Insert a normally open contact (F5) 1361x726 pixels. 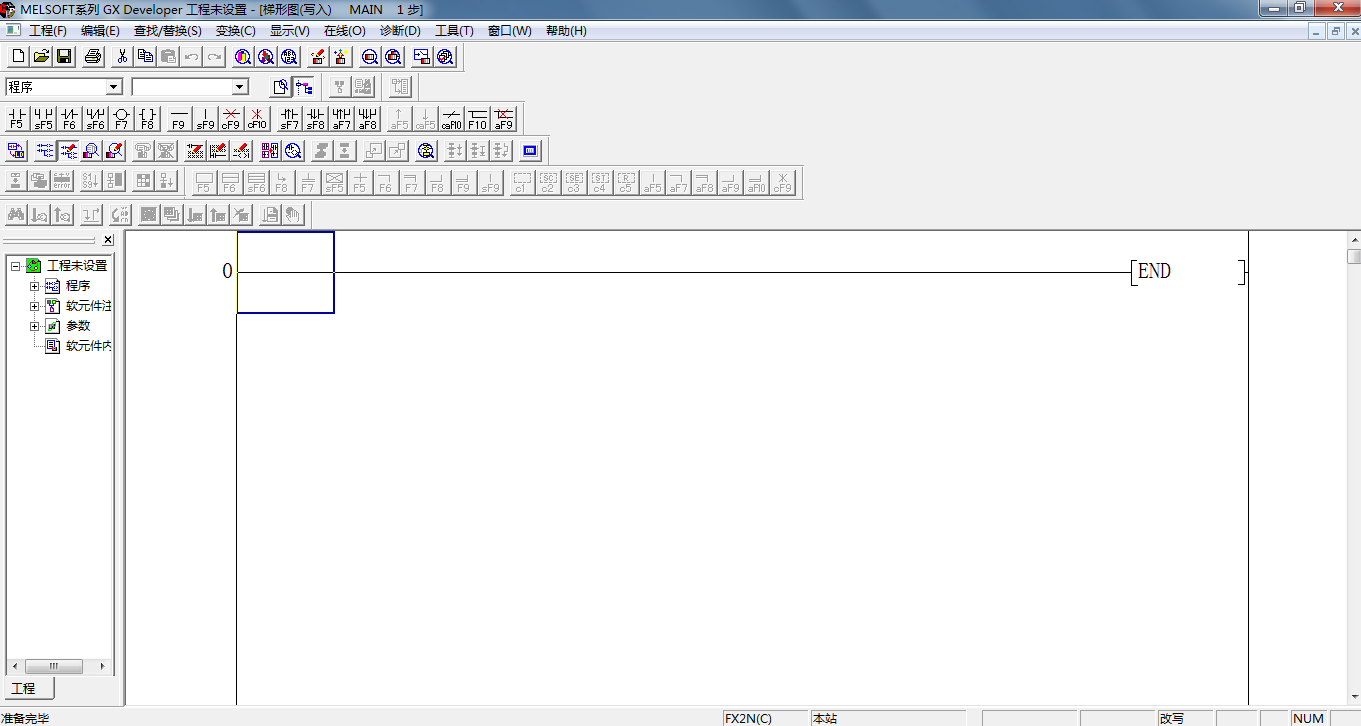[16, 119]
